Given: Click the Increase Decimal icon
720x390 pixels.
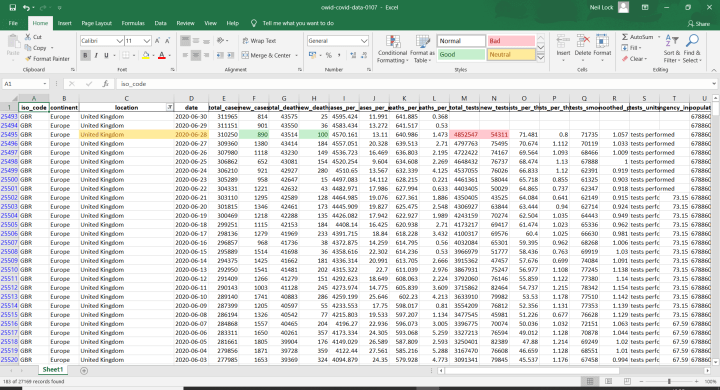Looking at the screenshot, I should tap(353, 55).
